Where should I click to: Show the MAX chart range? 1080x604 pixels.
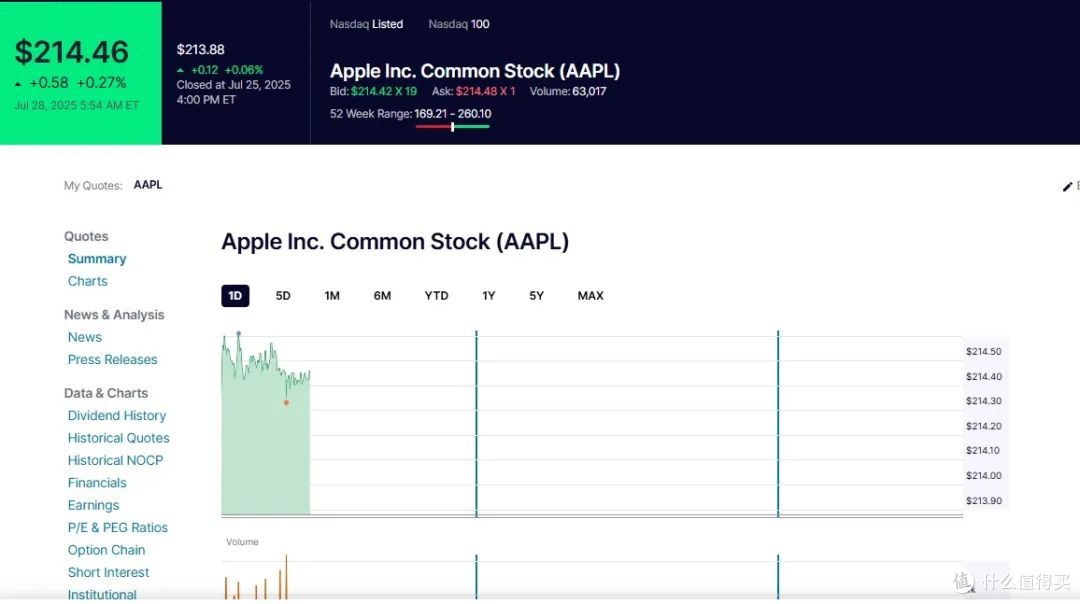coord(590,295)
